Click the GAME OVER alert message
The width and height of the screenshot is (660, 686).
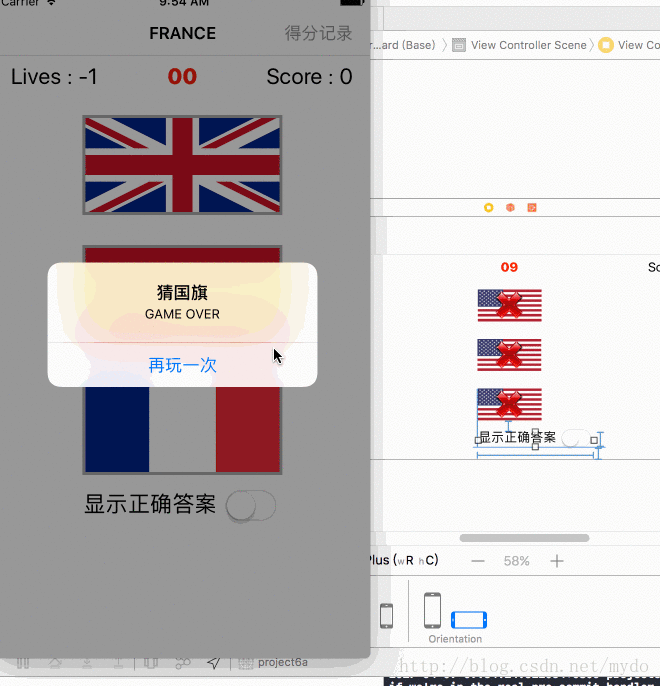pos(182,314)
